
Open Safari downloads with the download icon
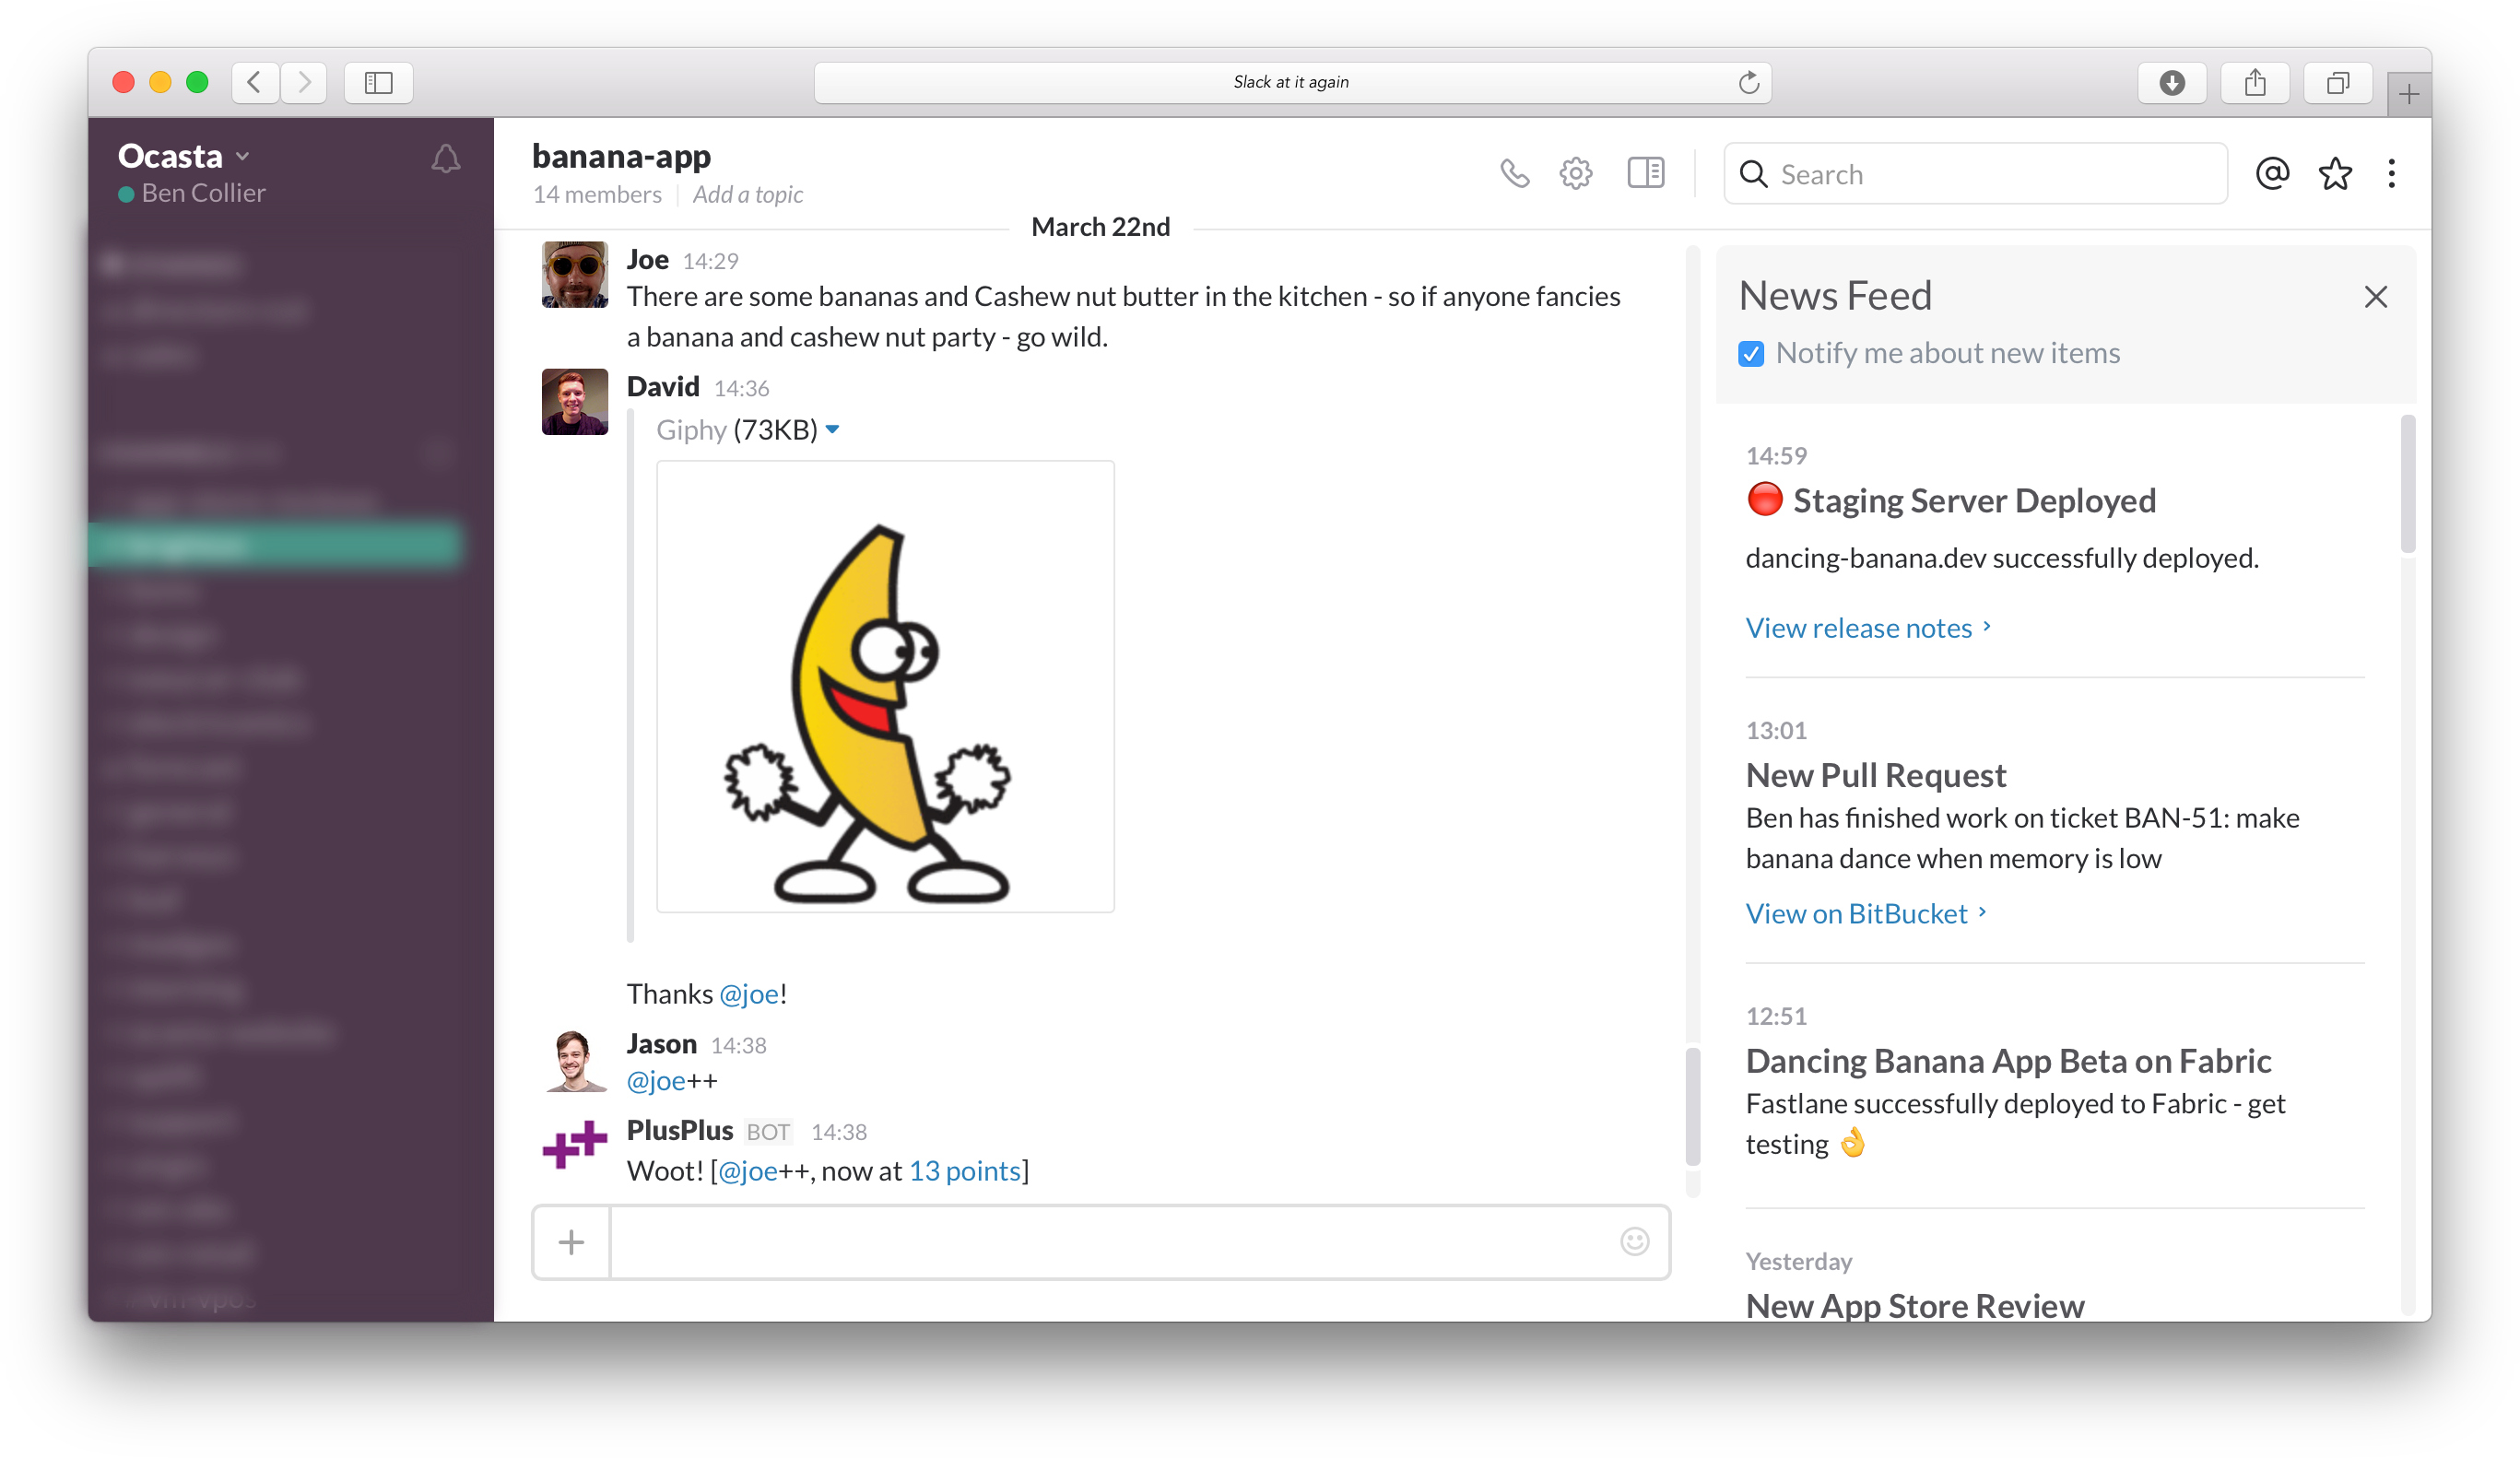click(2172, 83)
